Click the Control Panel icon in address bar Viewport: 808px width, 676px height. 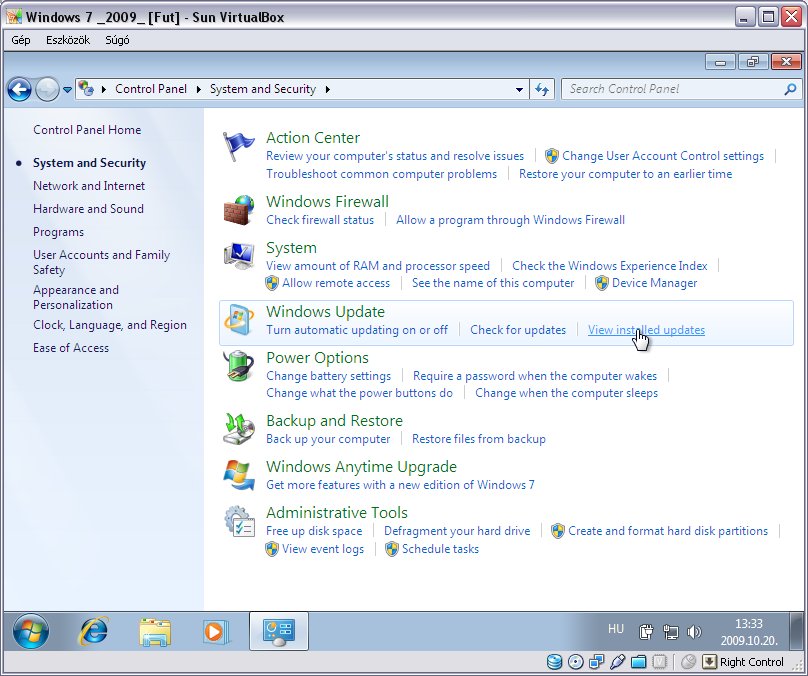87,89
